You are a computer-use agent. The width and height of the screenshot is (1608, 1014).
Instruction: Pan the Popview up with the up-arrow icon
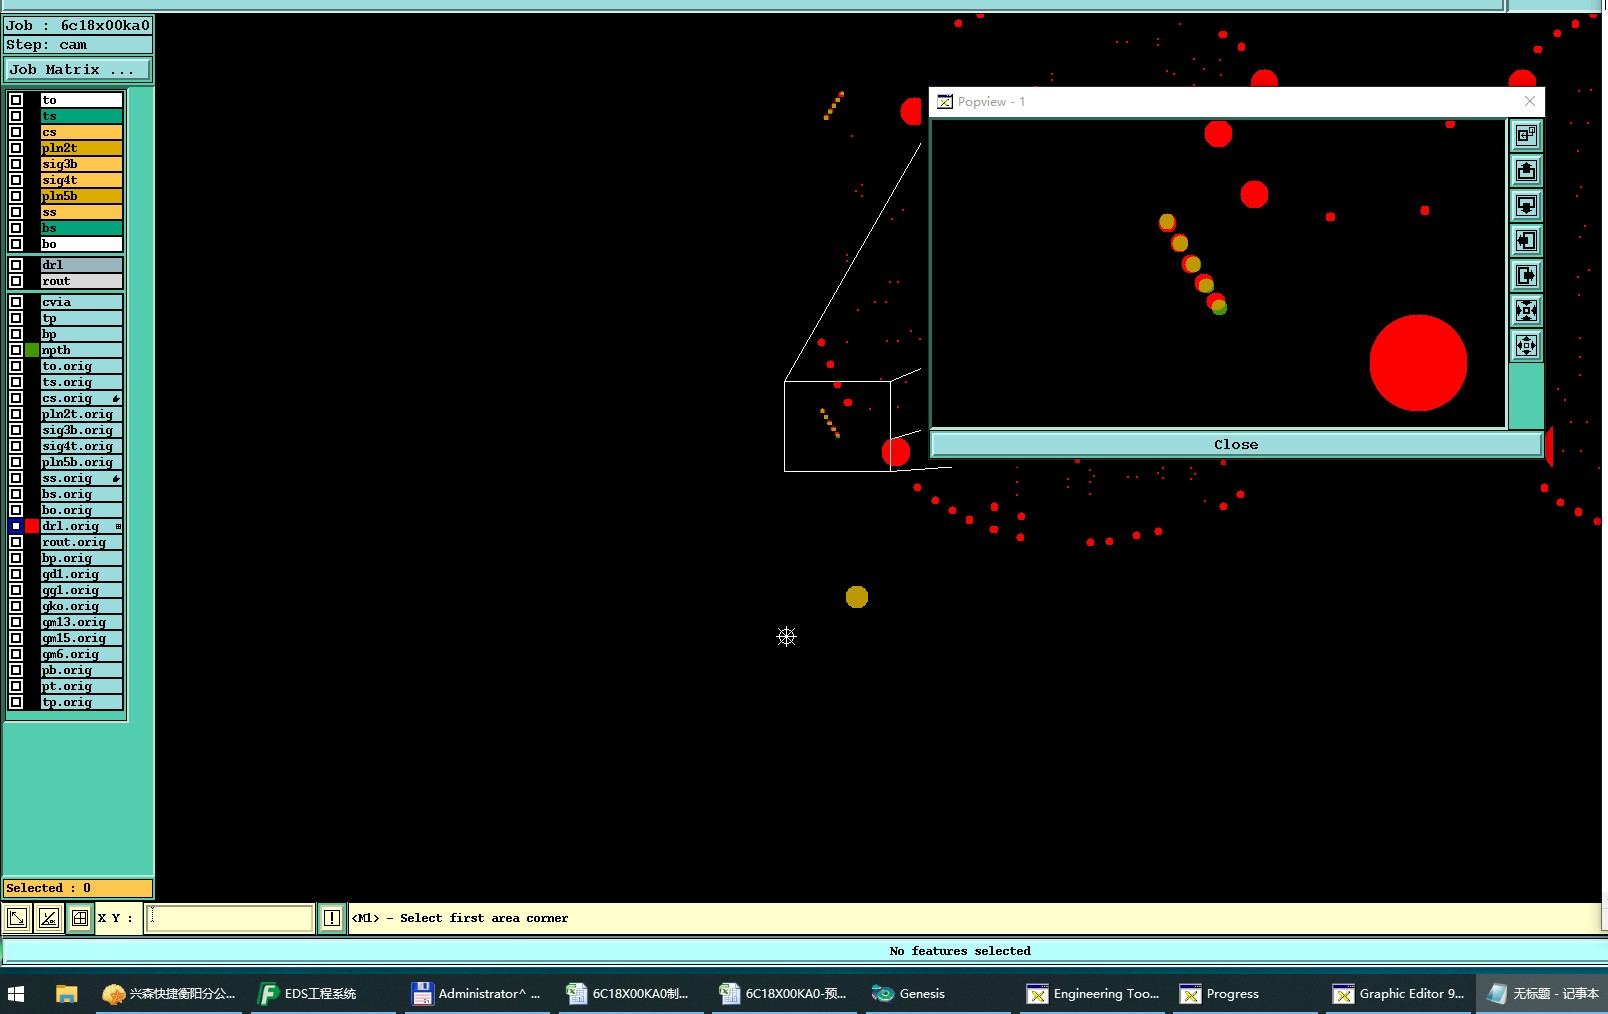(x=1526, y=171)
